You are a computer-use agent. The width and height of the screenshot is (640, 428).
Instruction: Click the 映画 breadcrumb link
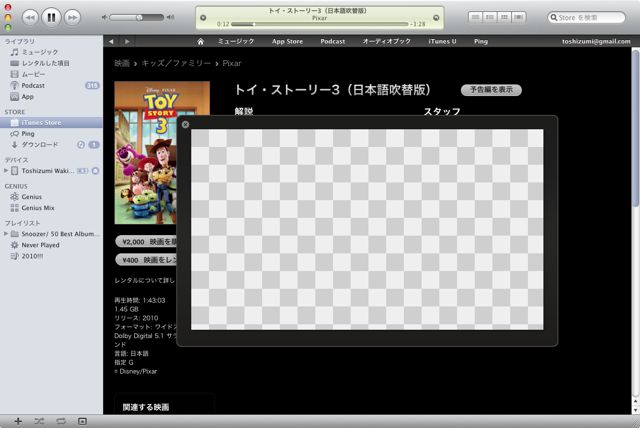click(122, 63)
